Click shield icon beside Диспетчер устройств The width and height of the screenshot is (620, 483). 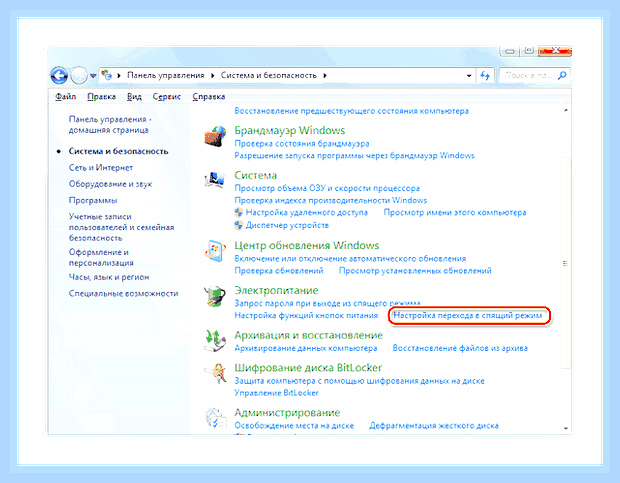(238, 225)
